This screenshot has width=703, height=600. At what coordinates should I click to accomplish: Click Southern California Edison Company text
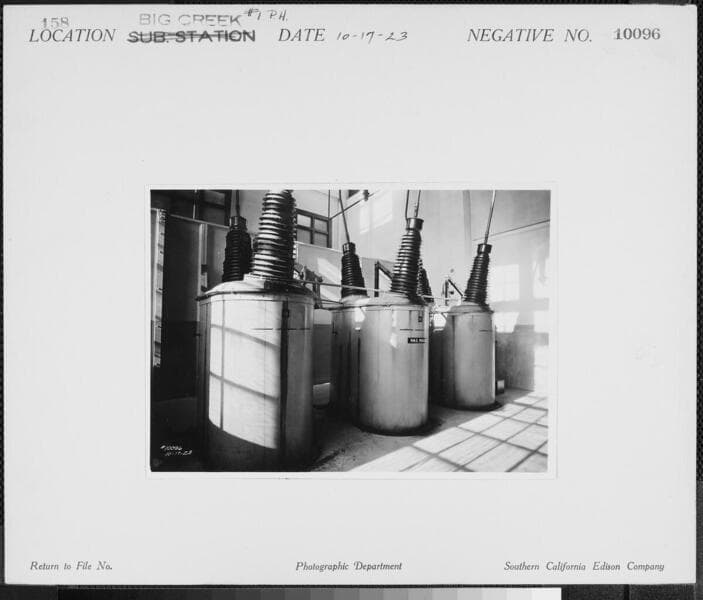click(x=583, y=566)
